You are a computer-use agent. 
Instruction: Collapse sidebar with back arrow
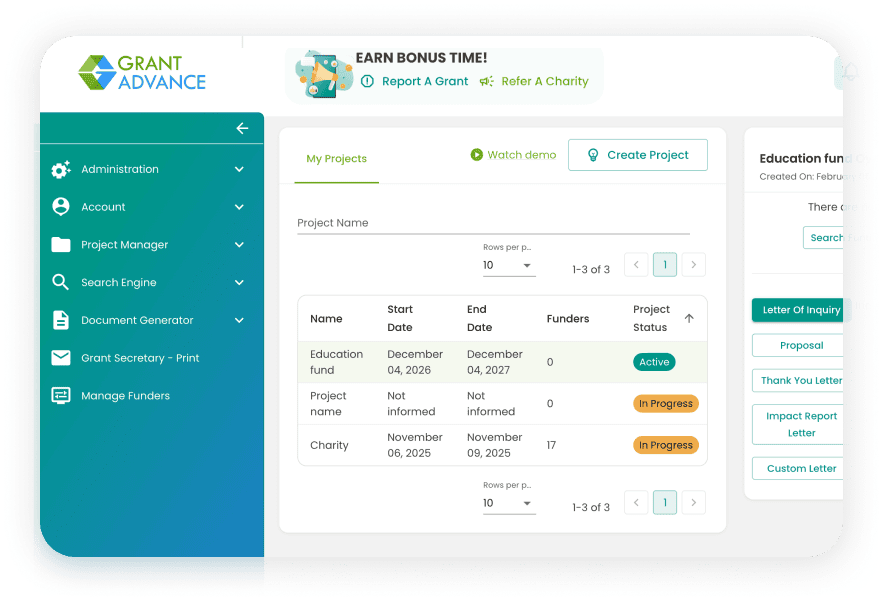tap(242, 128)
